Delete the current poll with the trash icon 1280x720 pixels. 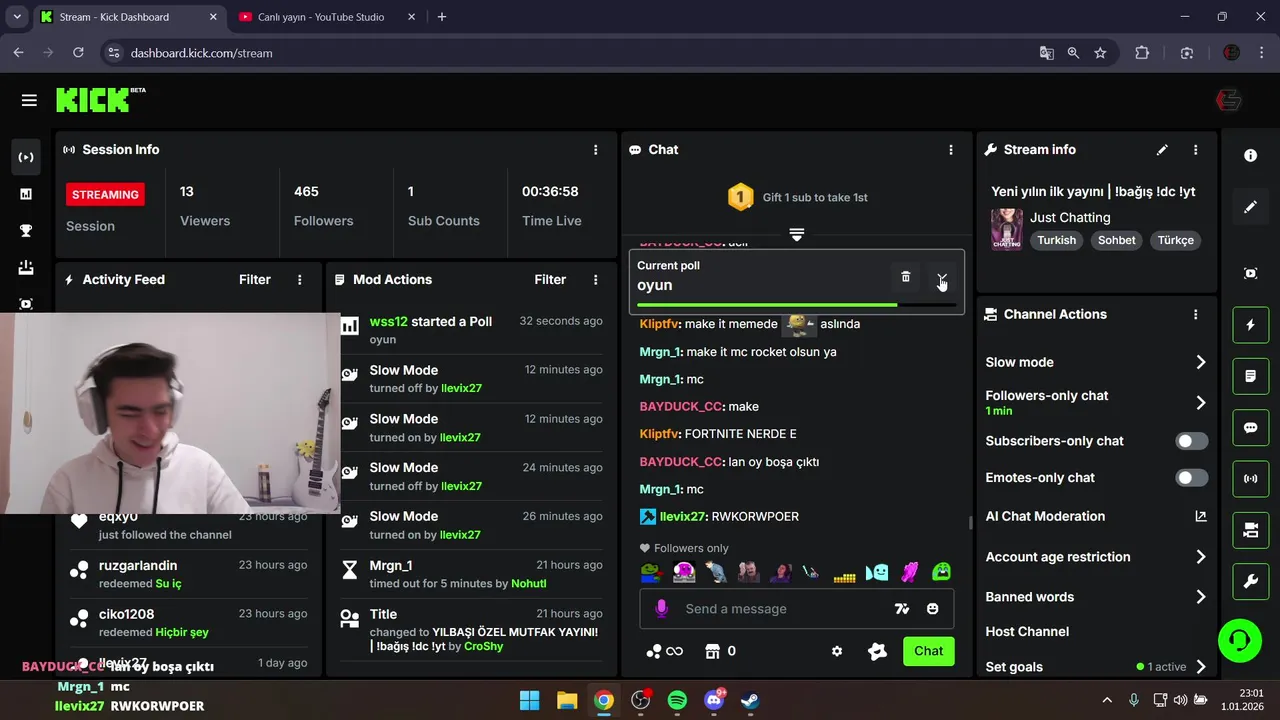click(x=906, y=277)
